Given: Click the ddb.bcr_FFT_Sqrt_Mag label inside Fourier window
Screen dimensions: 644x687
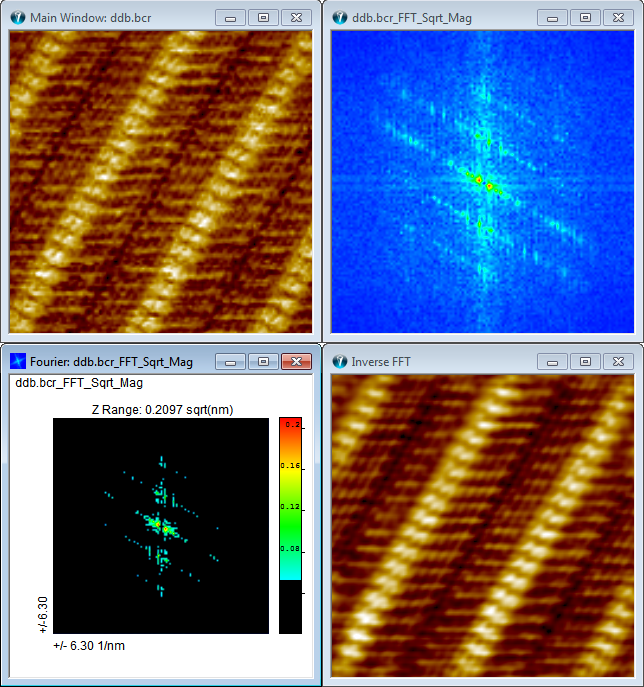Looking at the screenshot, I should (x=79, y=383).
